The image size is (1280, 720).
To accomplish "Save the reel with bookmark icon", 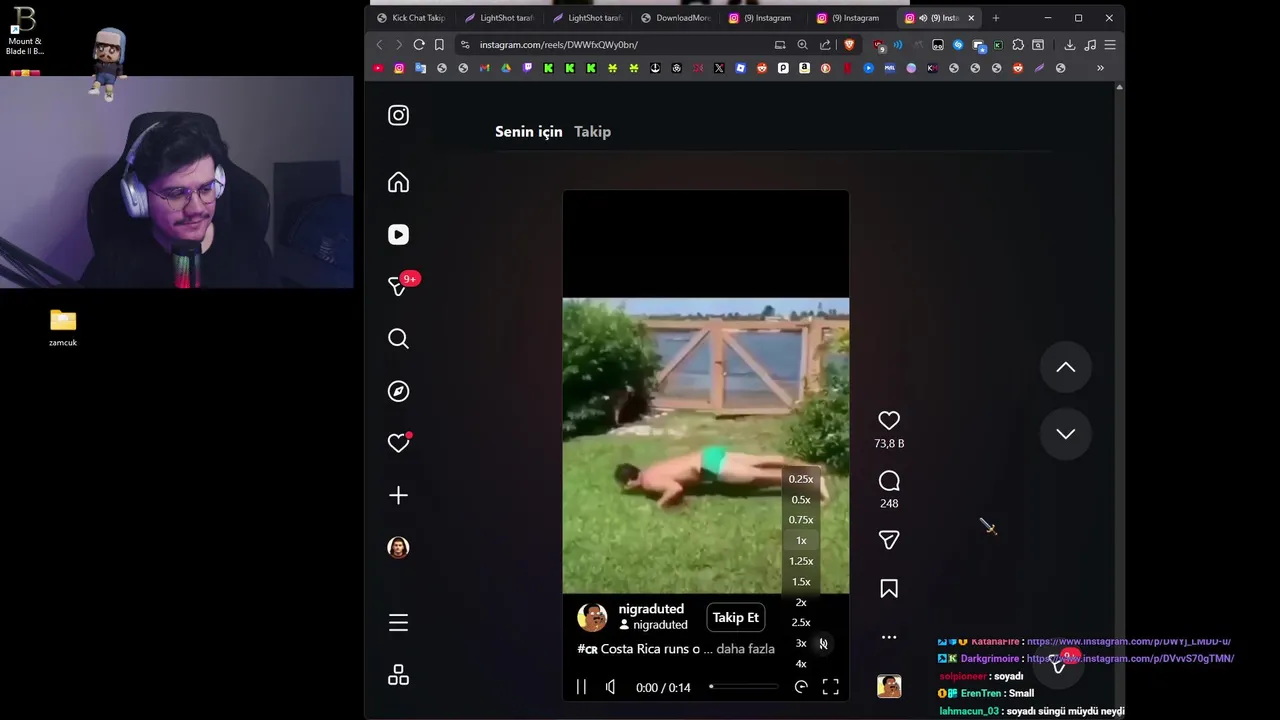I will (x=889, y=589).
